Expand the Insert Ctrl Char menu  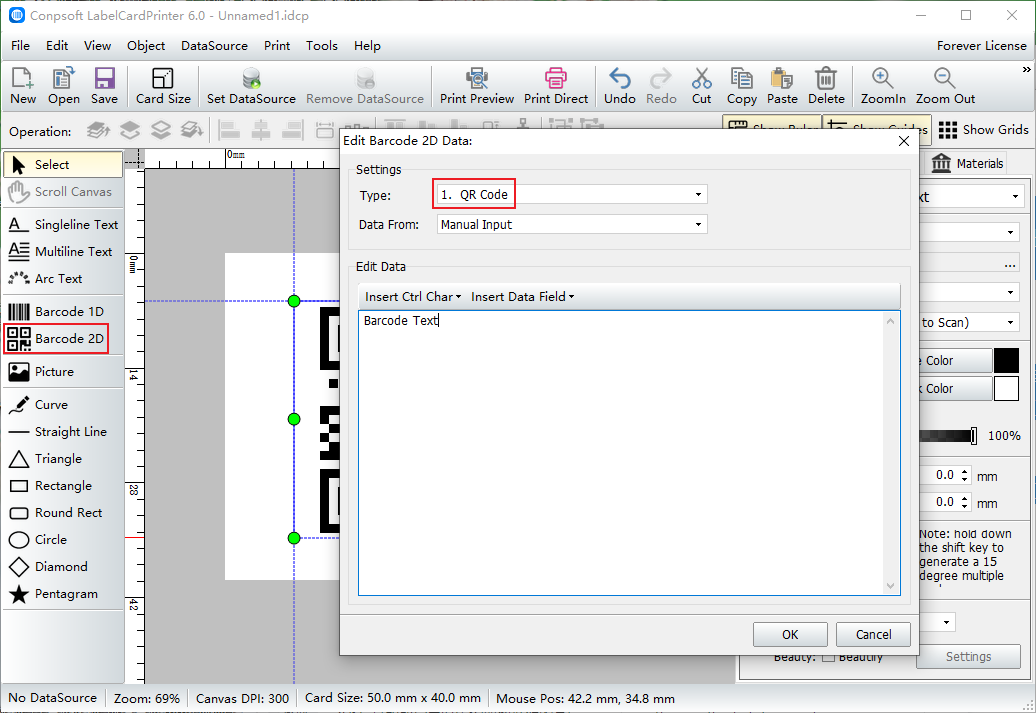(413, 297)
